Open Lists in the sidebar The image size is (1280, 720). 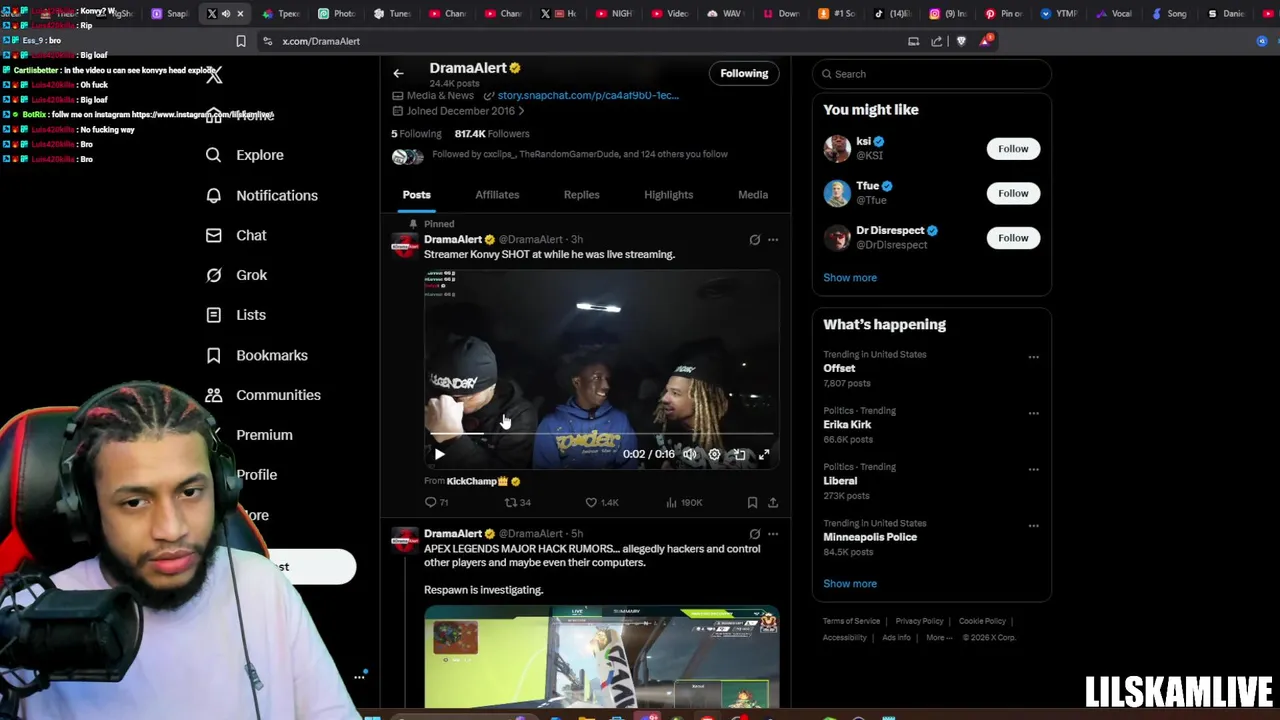(250, 315)
